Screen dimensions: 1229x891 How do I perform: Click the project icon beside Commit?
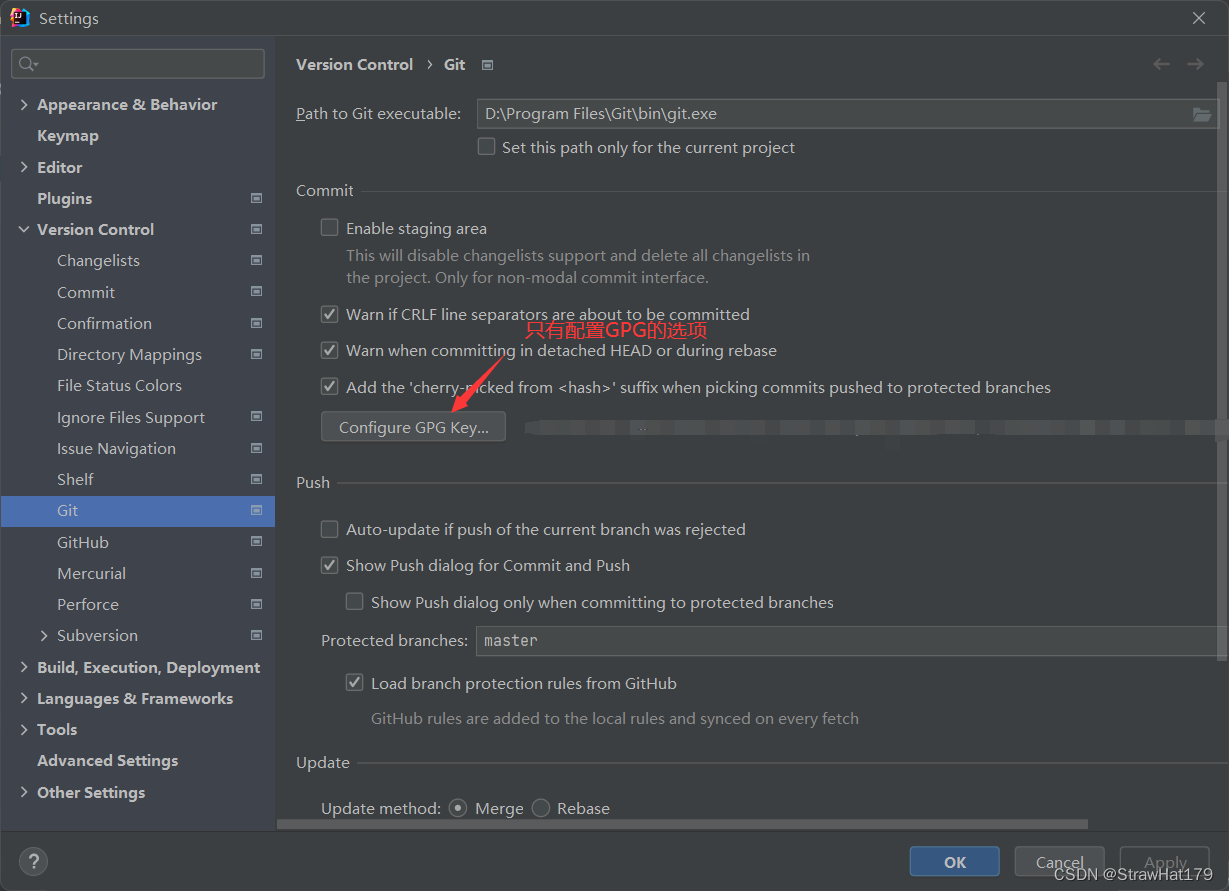point(256,292)
